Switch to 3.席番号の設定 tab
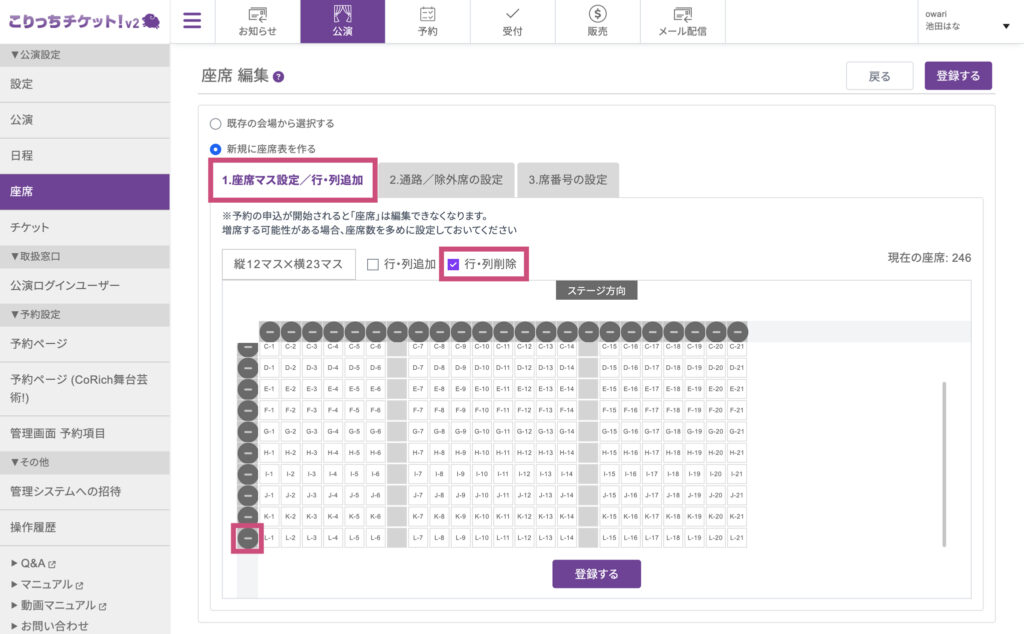The height and width of the screenshot is (634, 1024). click(x=568, y=180)
